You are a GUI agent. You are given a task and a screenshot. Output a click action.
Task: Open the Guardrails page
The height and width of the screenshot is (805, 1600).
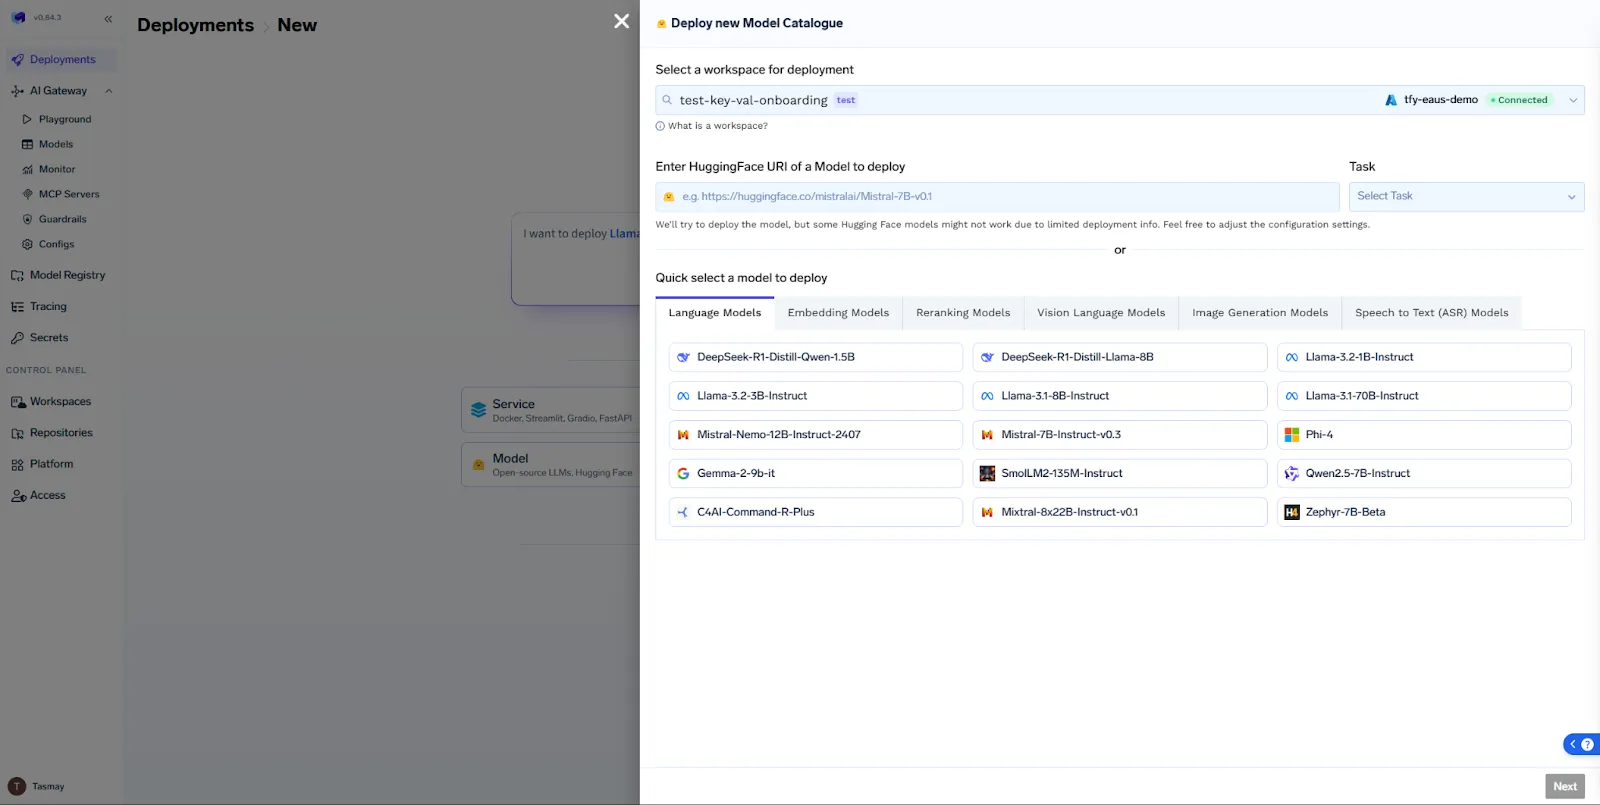click(62, 219)
